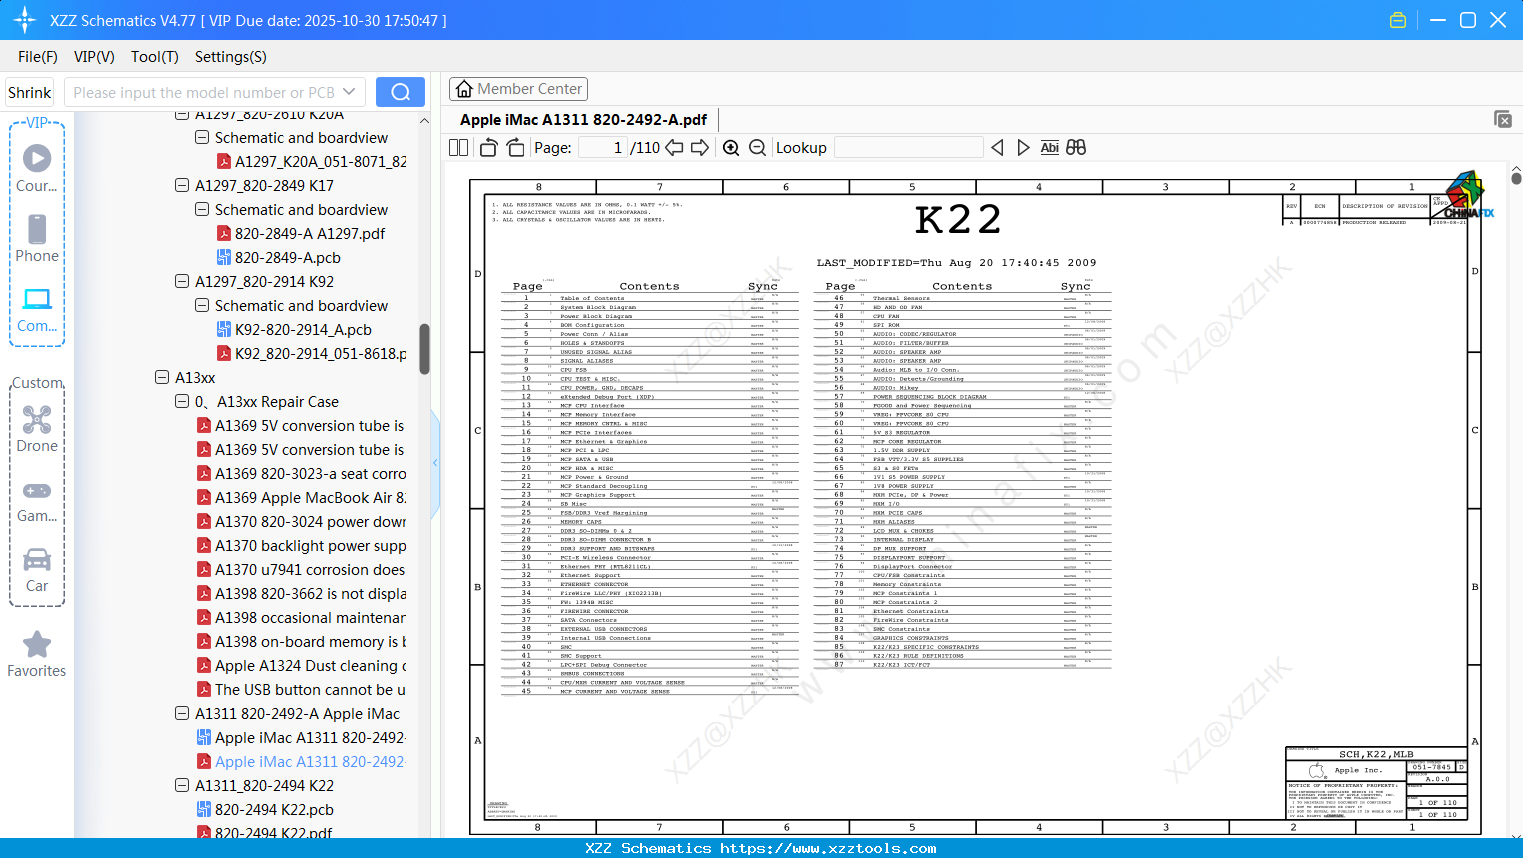Jump to previous lookup result
Viewport: 1523px width, 858px height.
(x=997, y=147)
